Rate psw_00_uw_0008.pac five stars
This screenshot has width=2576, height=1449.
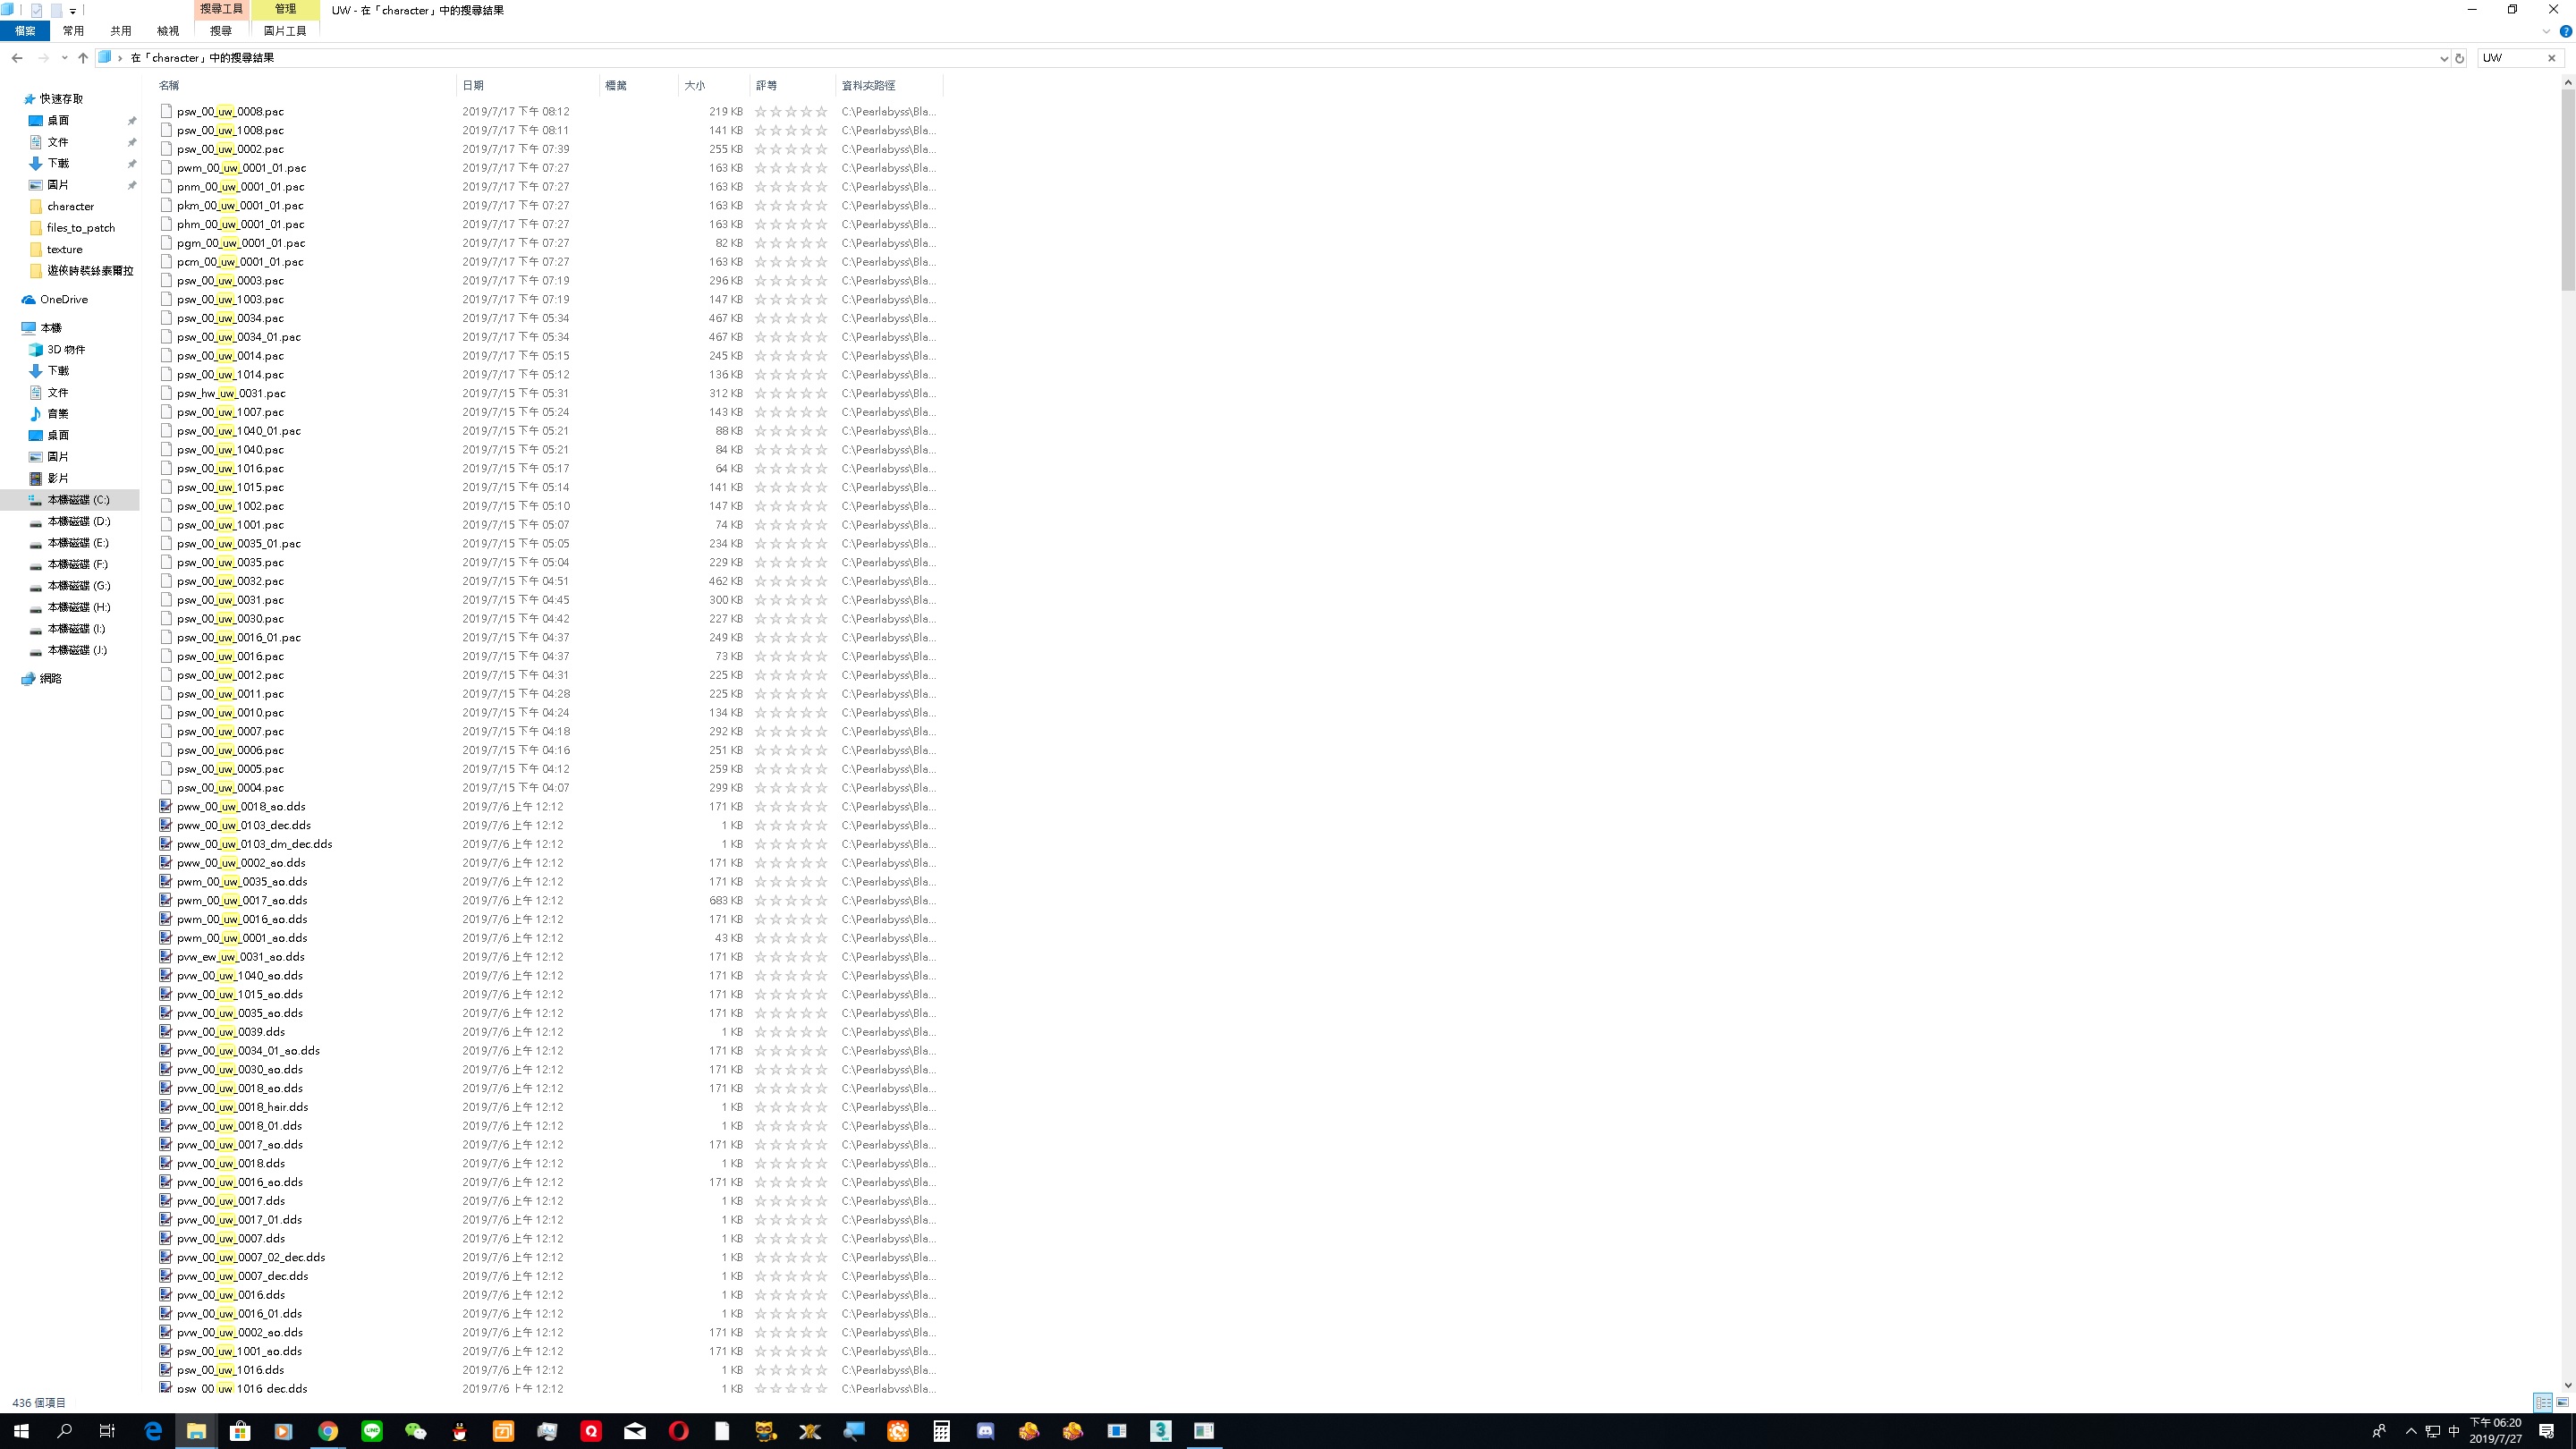pos(821,112)
